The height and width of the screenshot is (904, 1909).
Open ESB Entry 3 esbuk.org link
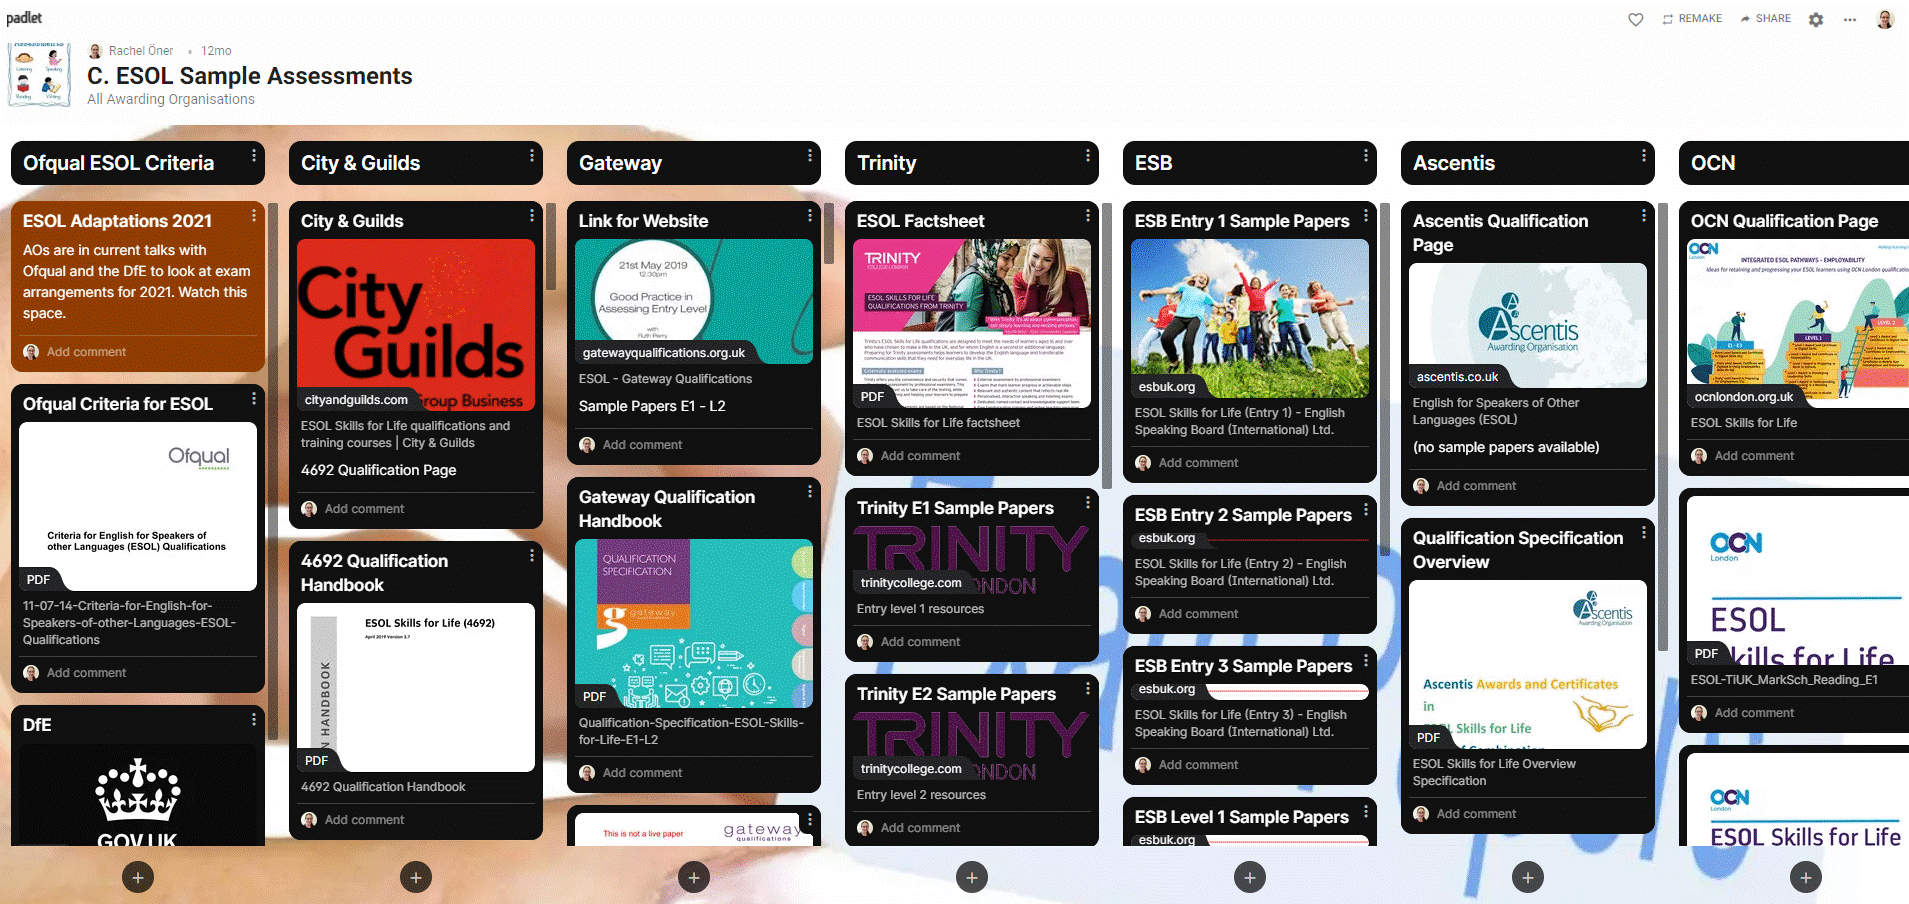pos(1250,689)
